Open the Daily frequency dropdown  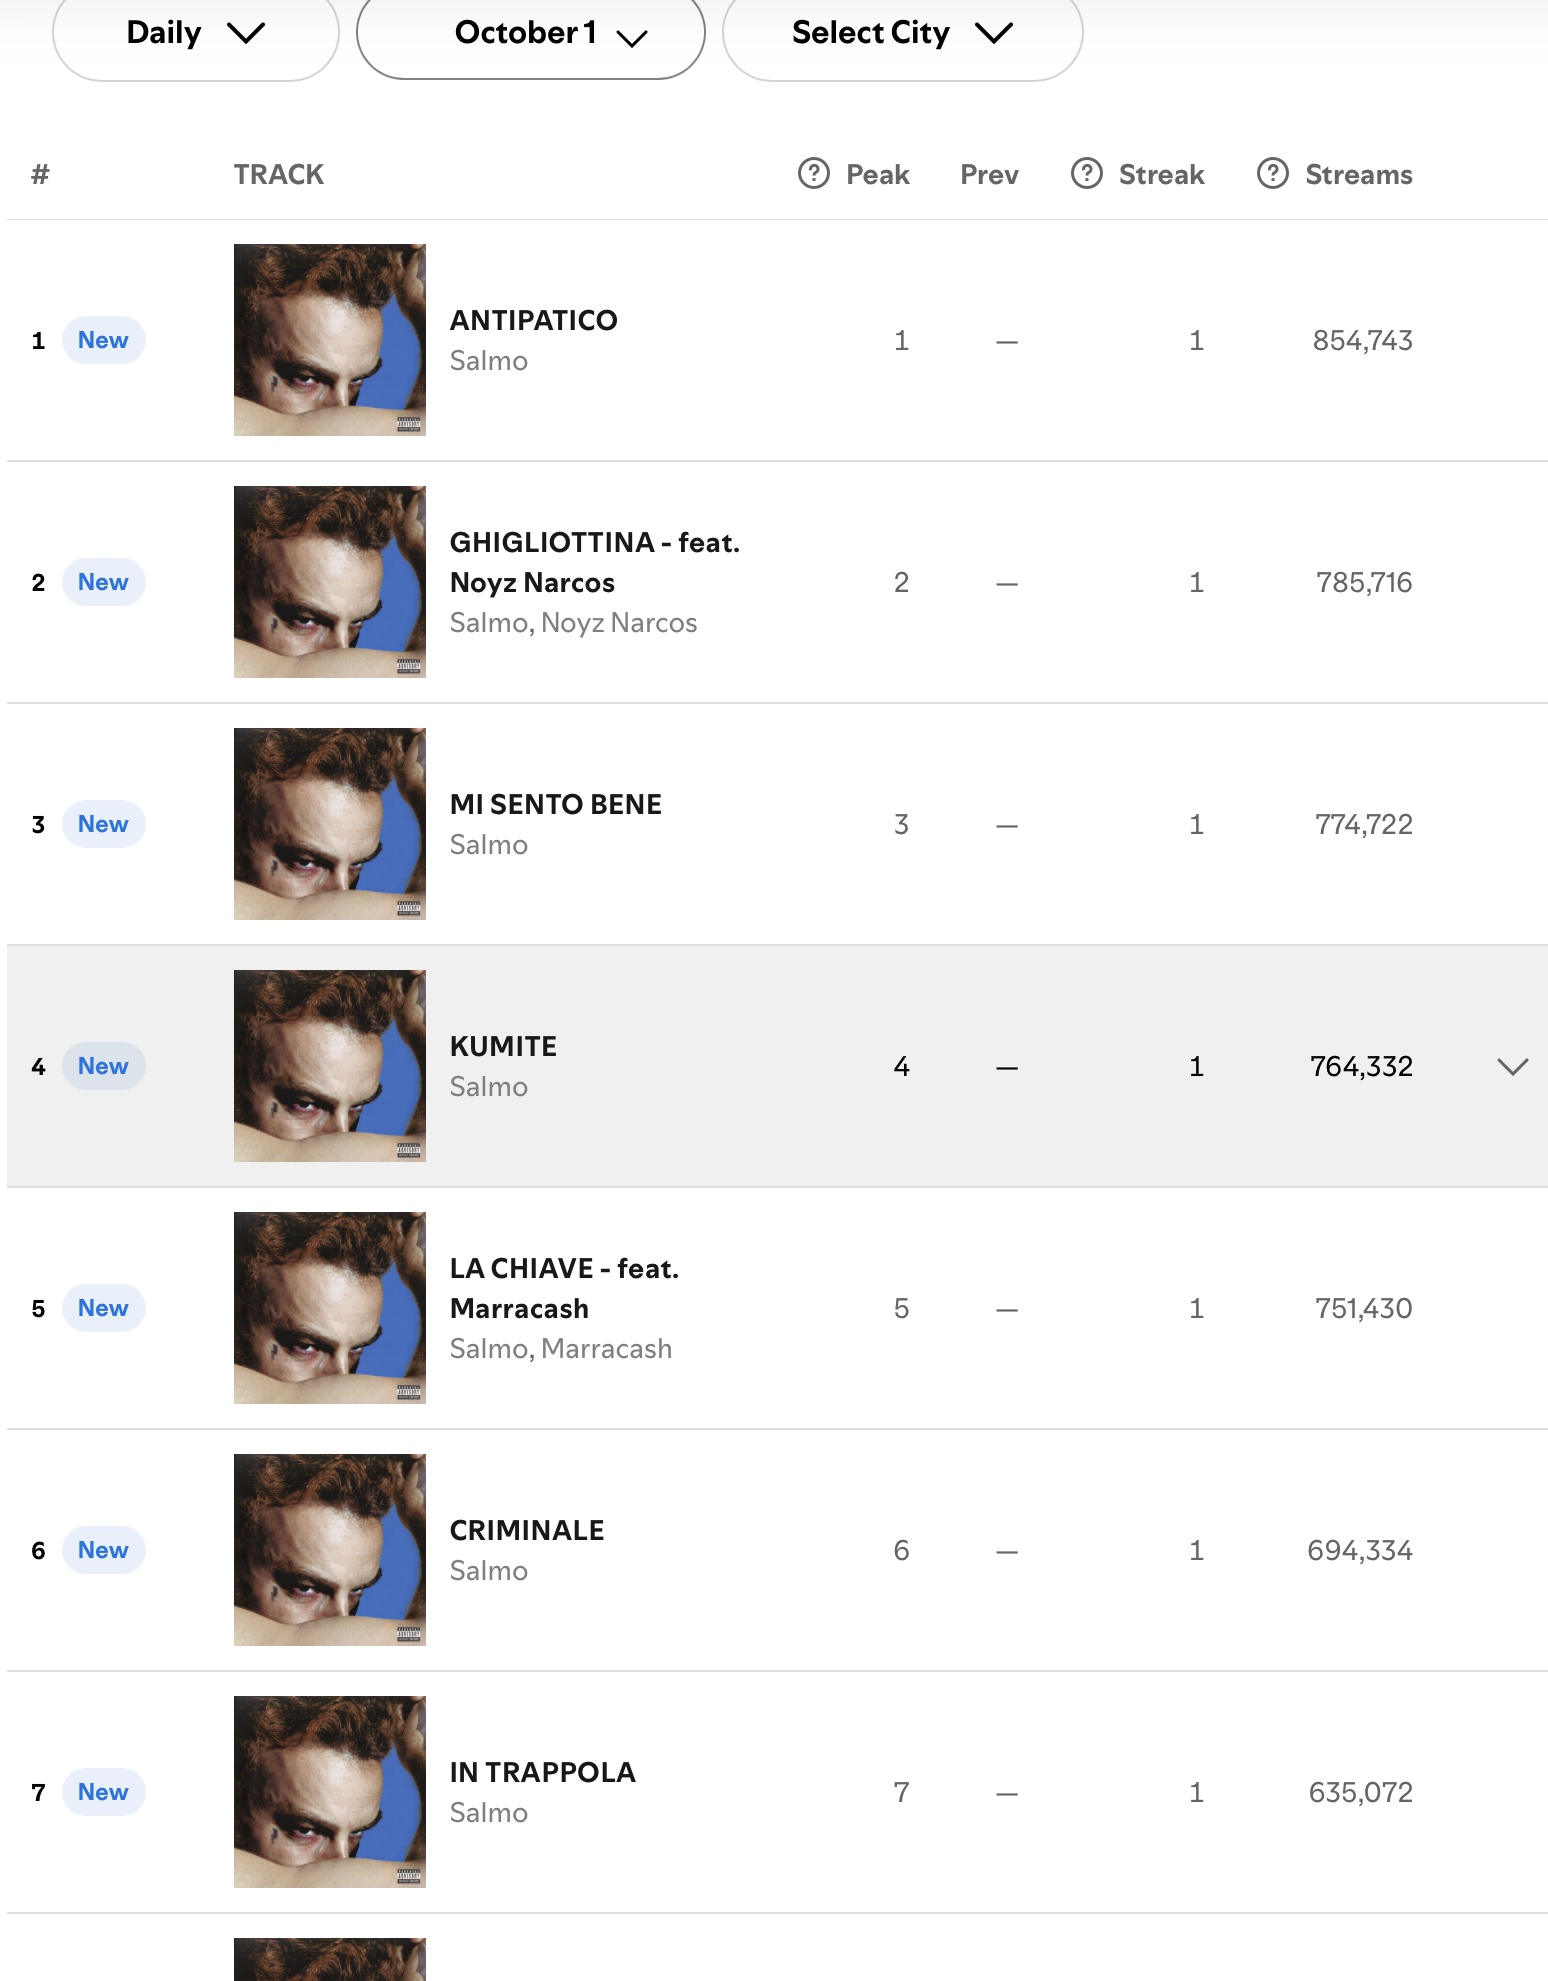point(196,33)
